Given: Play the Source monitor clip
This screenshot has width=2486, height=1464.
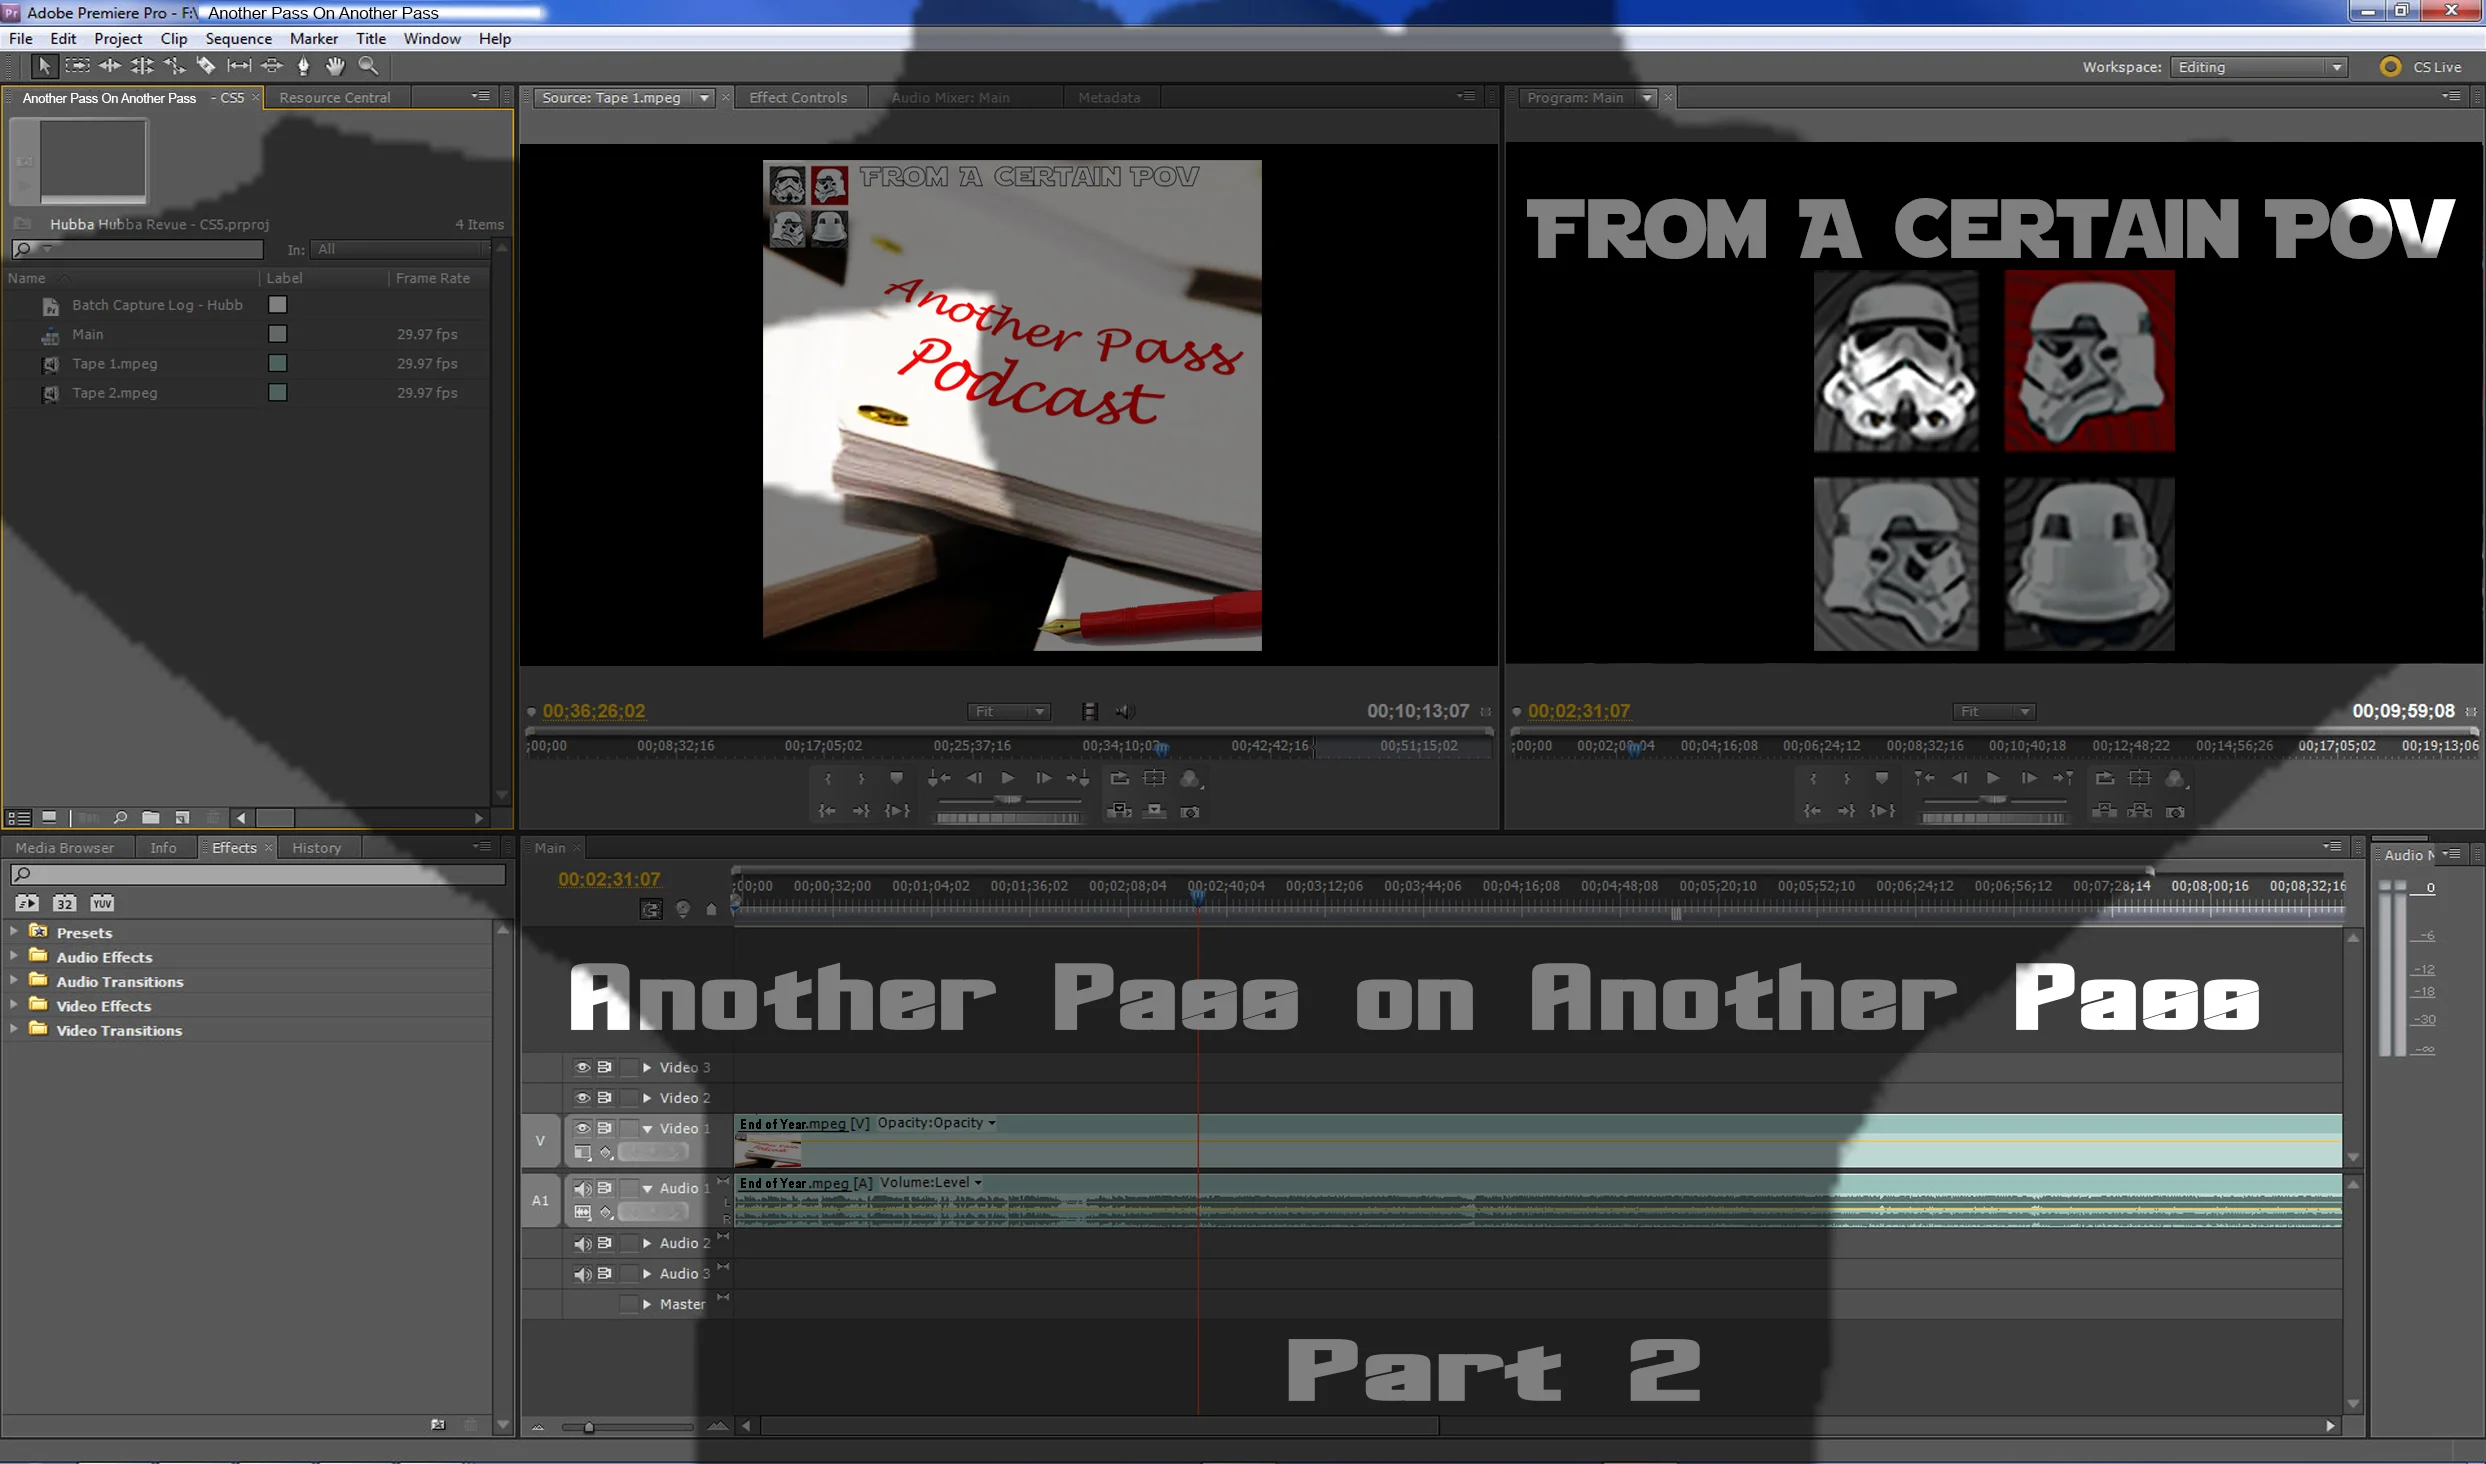Looking at the screenshot, I should 1008,778.
